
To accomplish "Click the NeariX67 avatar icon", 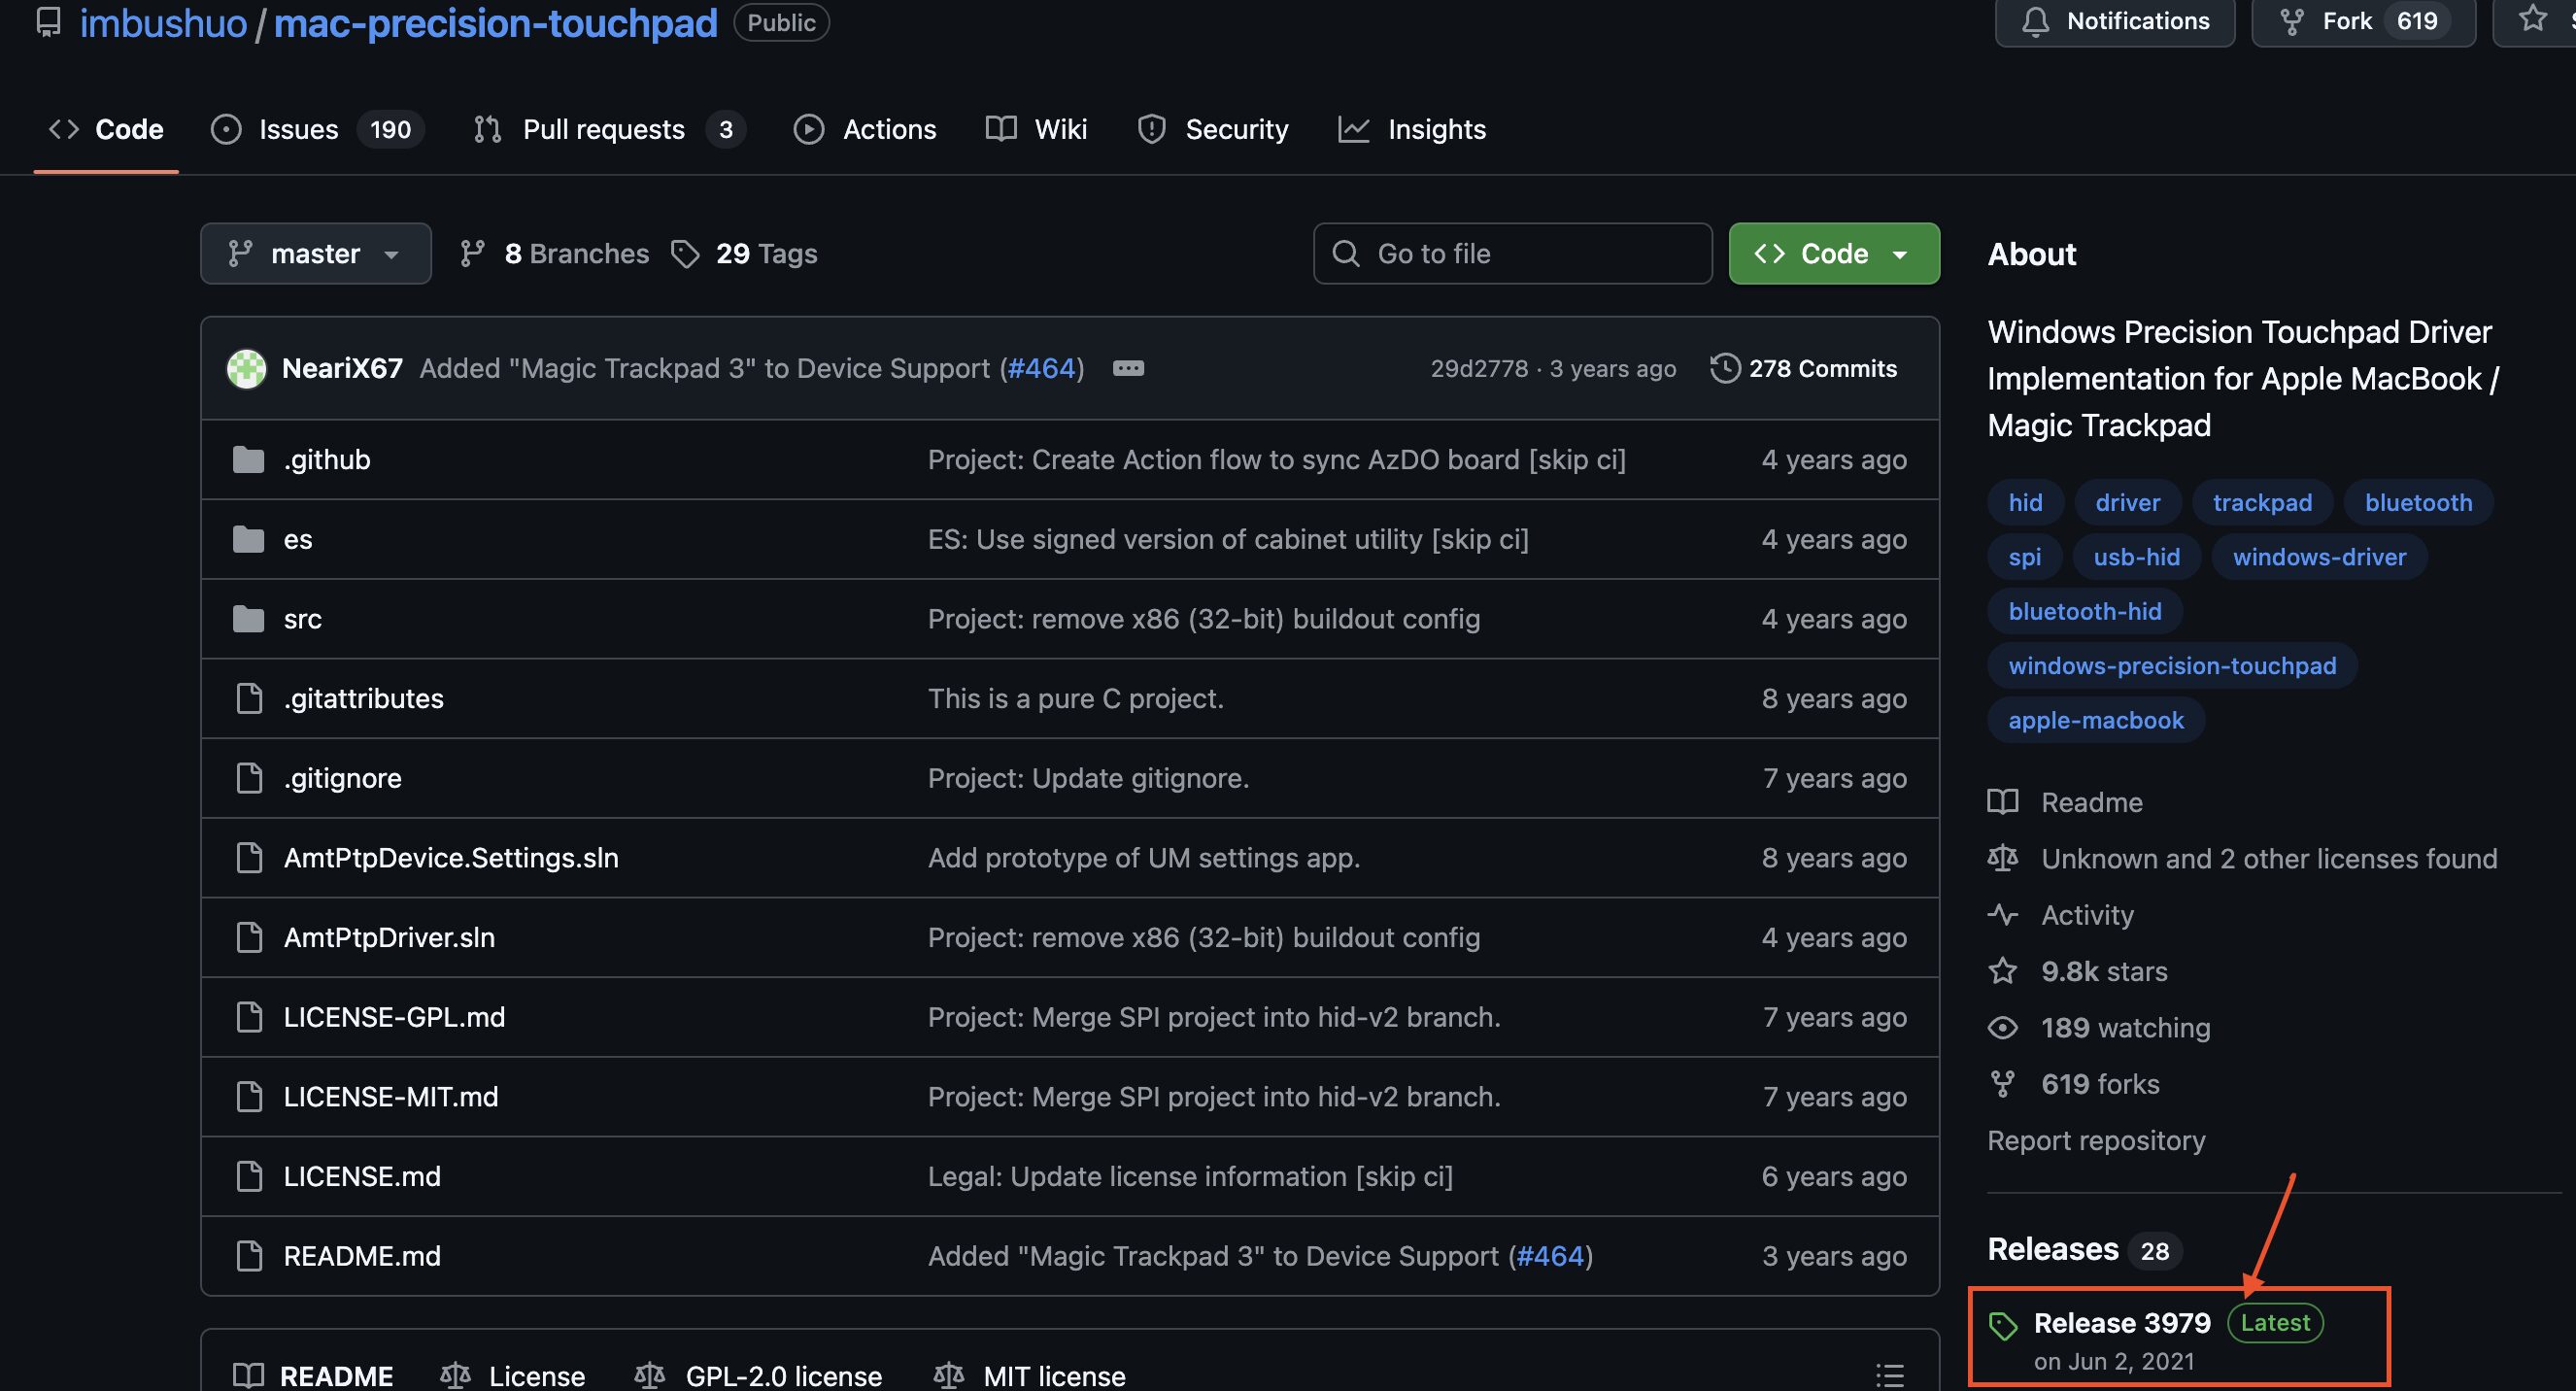I will pos(246,368).
